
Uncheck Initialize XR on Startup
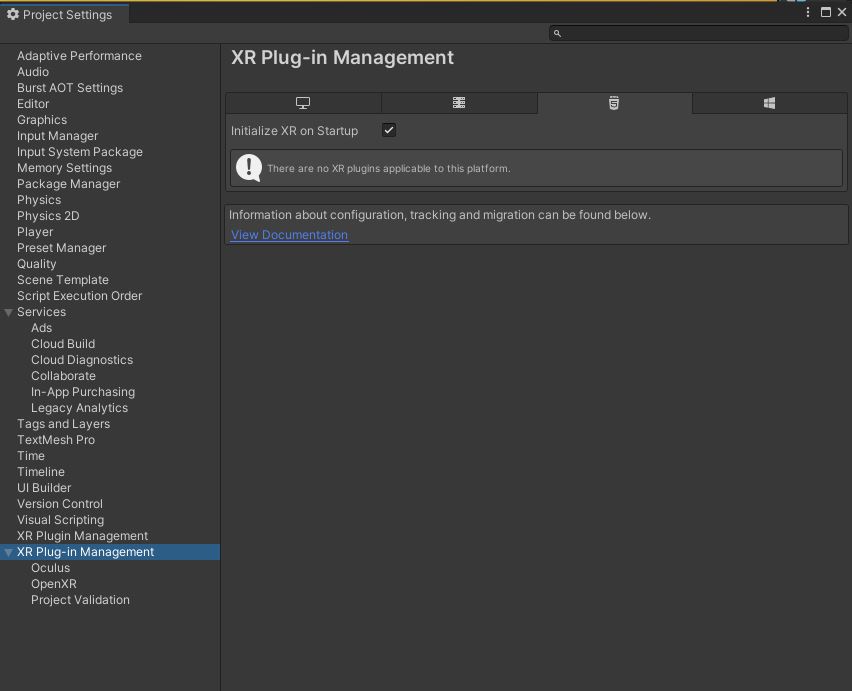point(388,130)
